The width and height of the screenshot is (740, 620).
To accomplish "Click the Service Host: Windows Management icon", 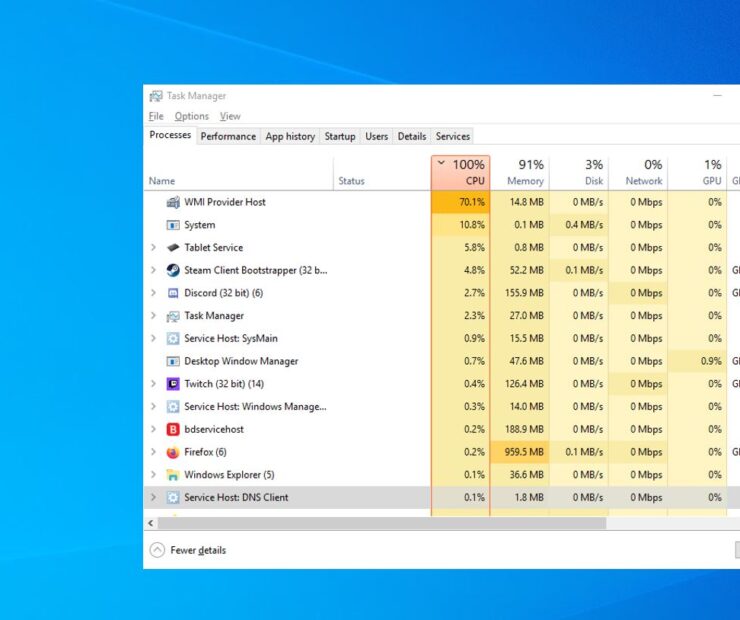I will [173, 406].
